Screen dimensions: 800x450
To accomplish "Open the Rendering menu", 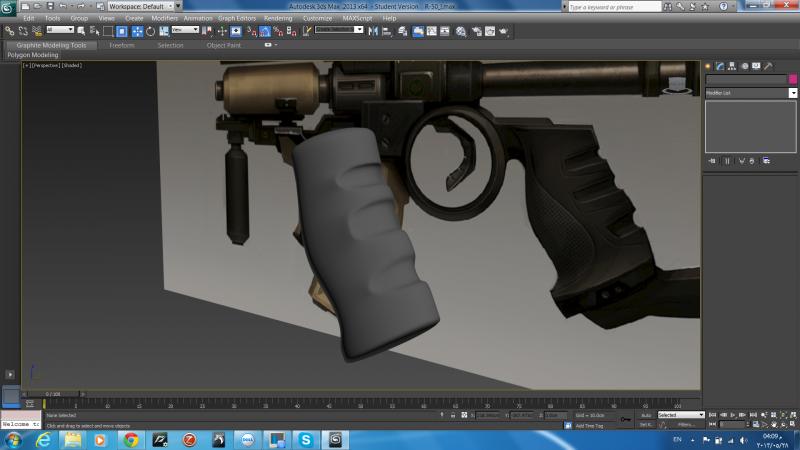I will (278, 18).
